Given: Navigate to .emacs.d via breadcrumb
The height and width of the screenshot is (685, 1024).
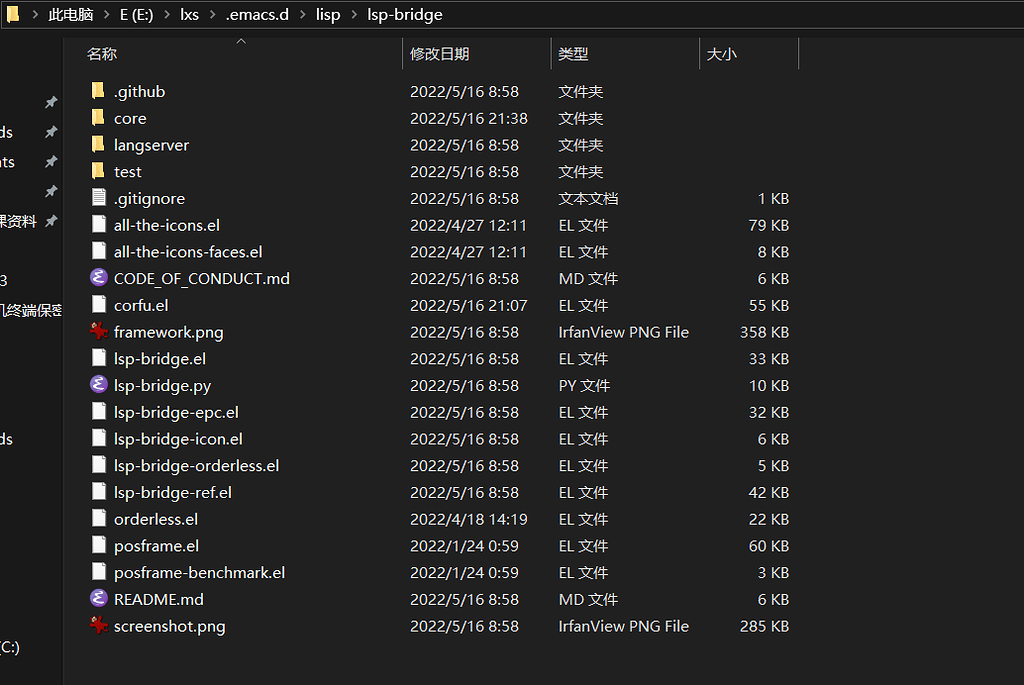Looking at the screenshot, I should tap(258, 14).
